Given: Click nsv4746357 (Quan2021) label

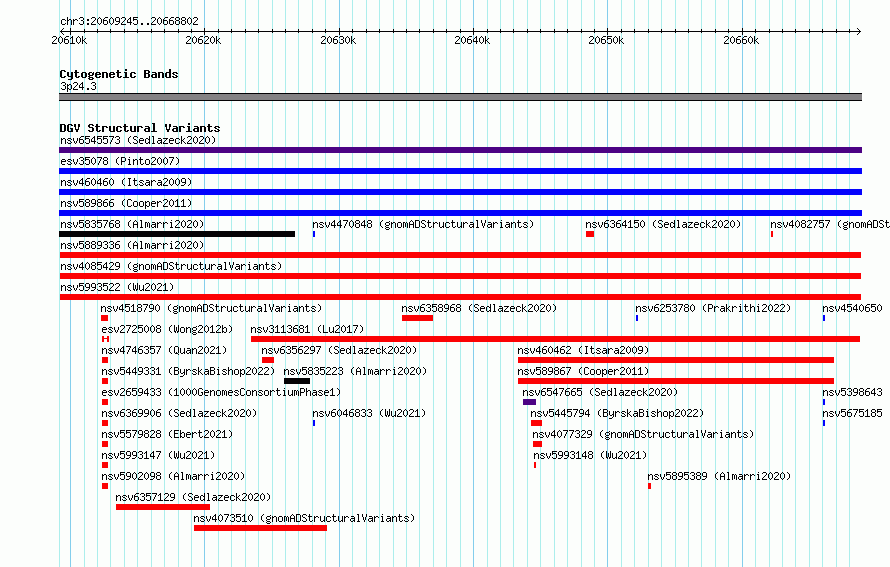Looking at the screenshot, I should (164, 350).
